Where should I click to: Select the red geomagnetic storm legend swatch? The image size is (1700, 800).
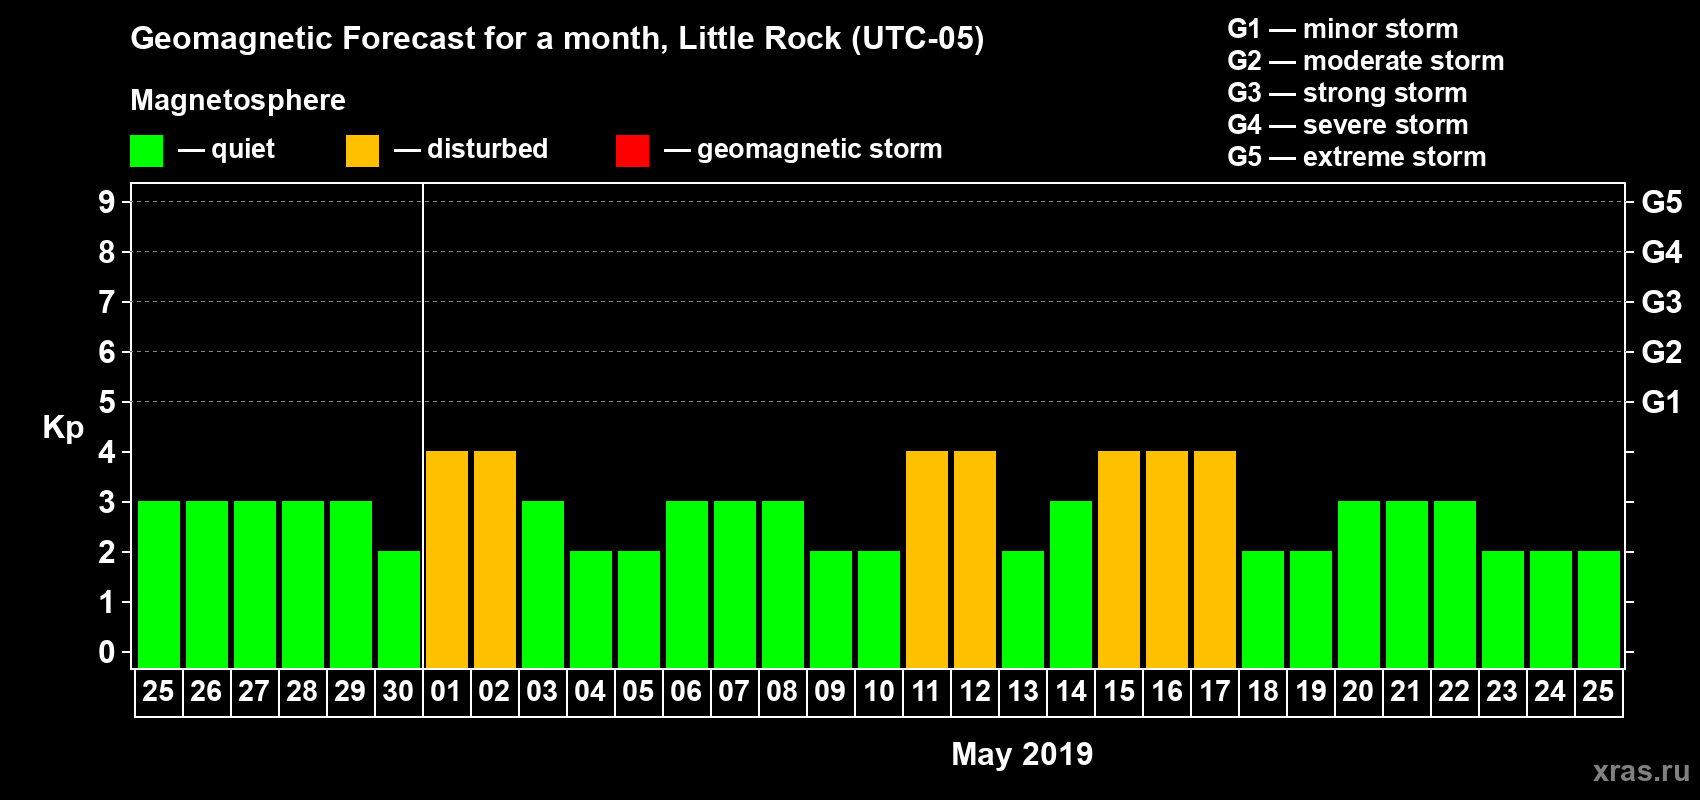[632, 151]
